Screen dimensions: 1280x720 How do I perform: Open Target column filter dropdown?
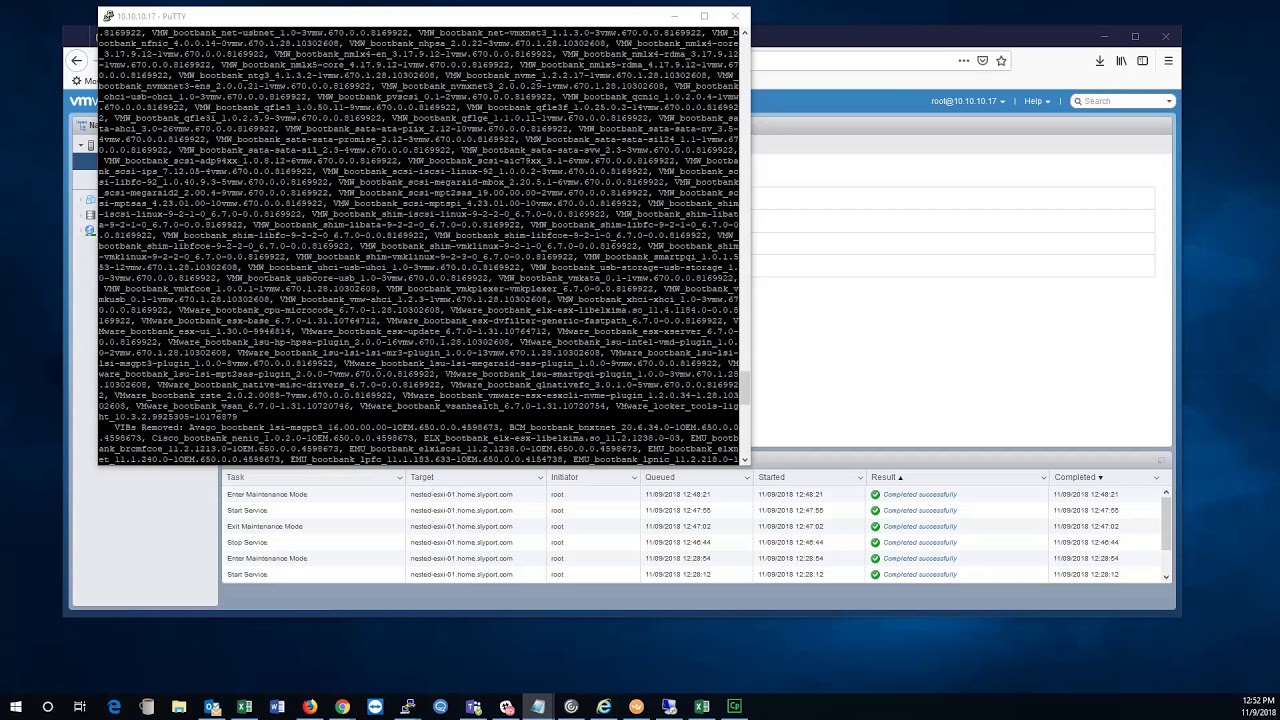[x=541, y=478]
